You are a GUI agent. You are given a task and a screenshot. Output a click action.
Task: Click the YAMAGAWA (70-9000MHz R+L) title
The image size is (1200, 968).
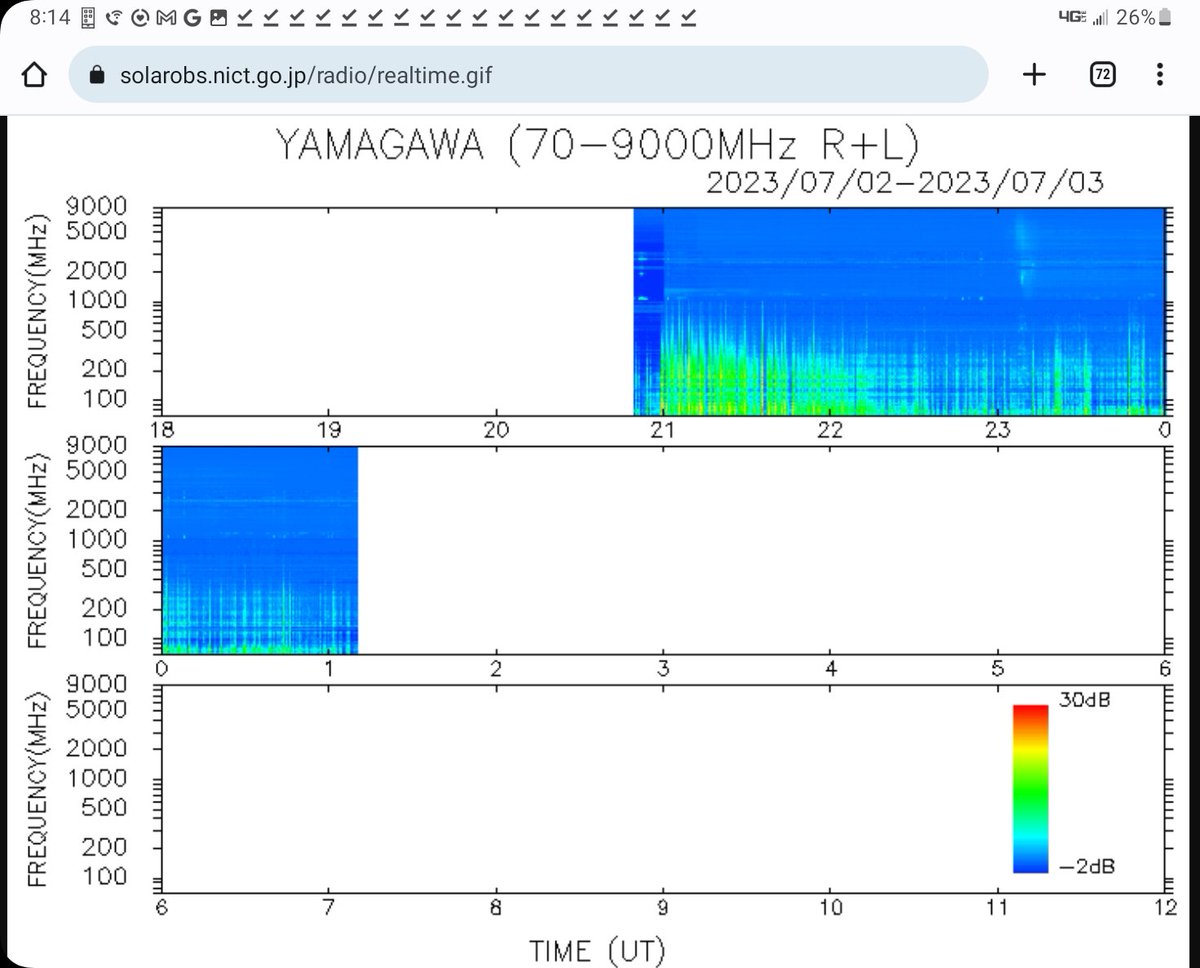[596, 147]
